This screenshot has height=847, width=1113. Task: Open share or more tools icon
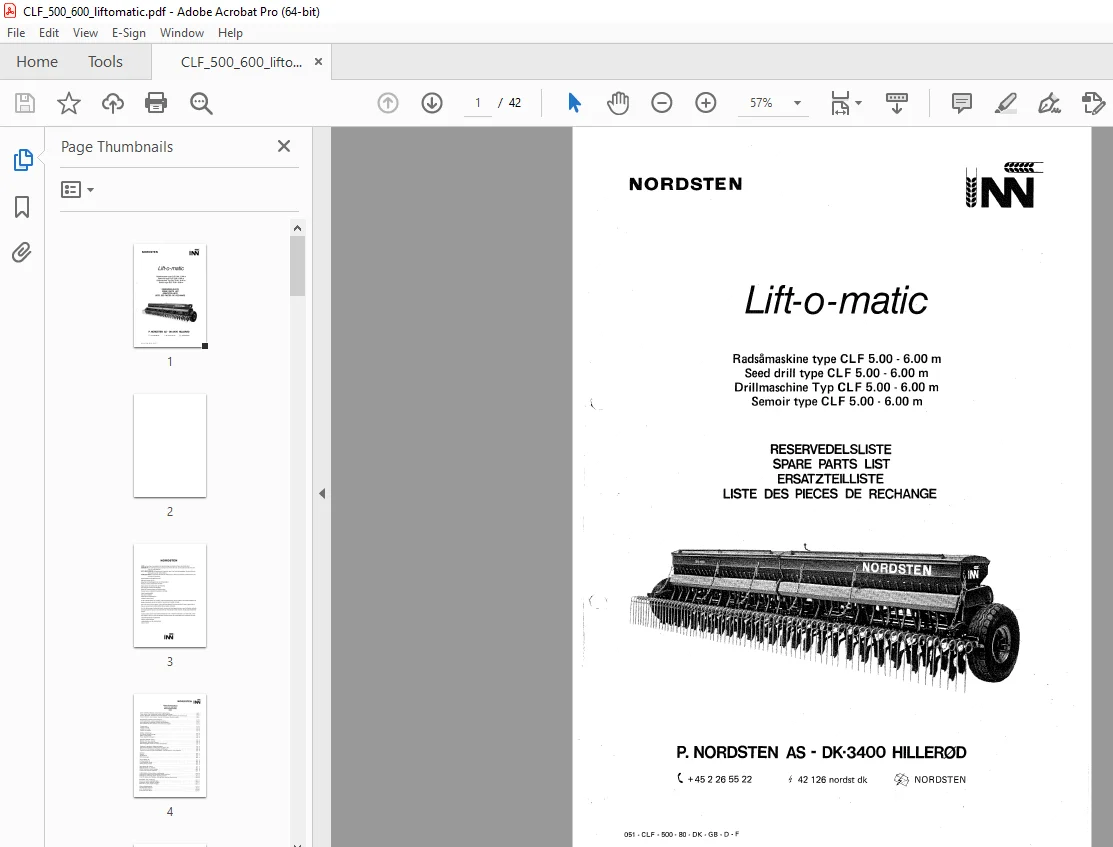pyautogui.click(x=1093, y=103)
